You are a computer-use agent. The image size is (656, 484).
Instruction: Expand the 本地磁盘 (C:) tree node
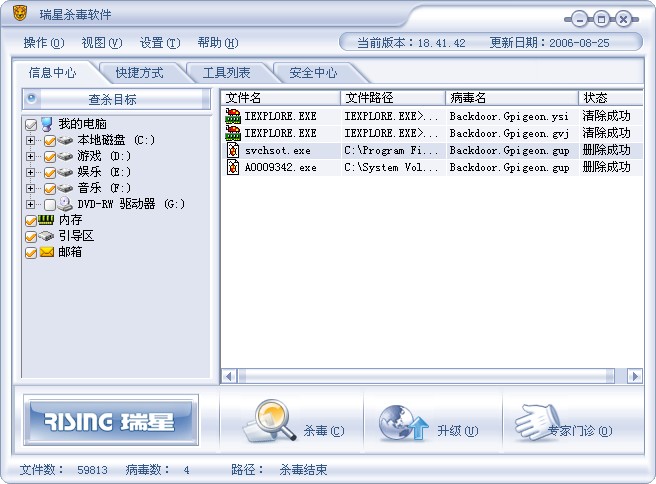click(30, 140)
